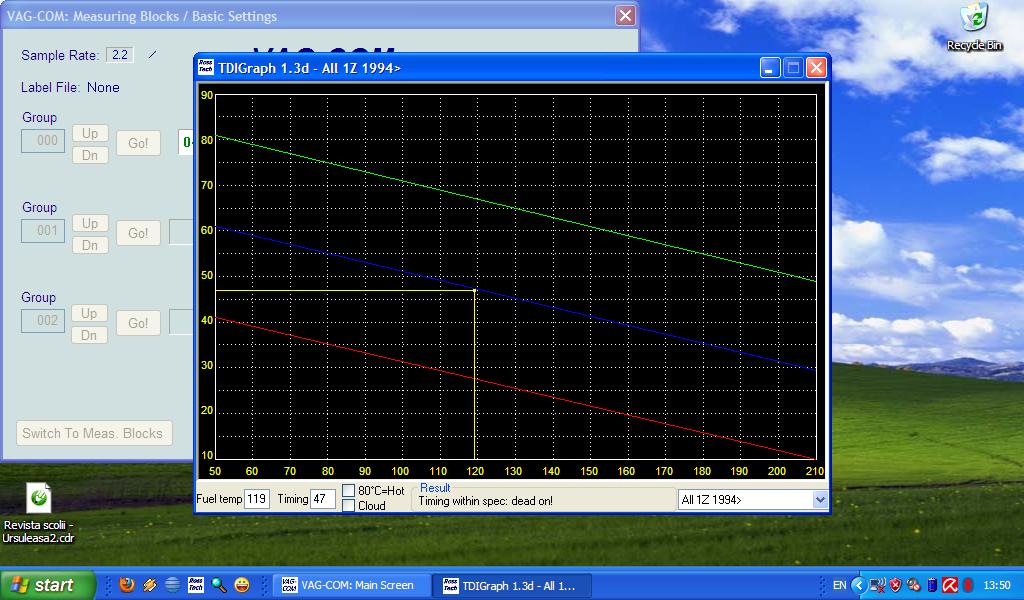Click the Dn button for Group 000
The width and height of the screenshot is (1024, 600).
90,155
